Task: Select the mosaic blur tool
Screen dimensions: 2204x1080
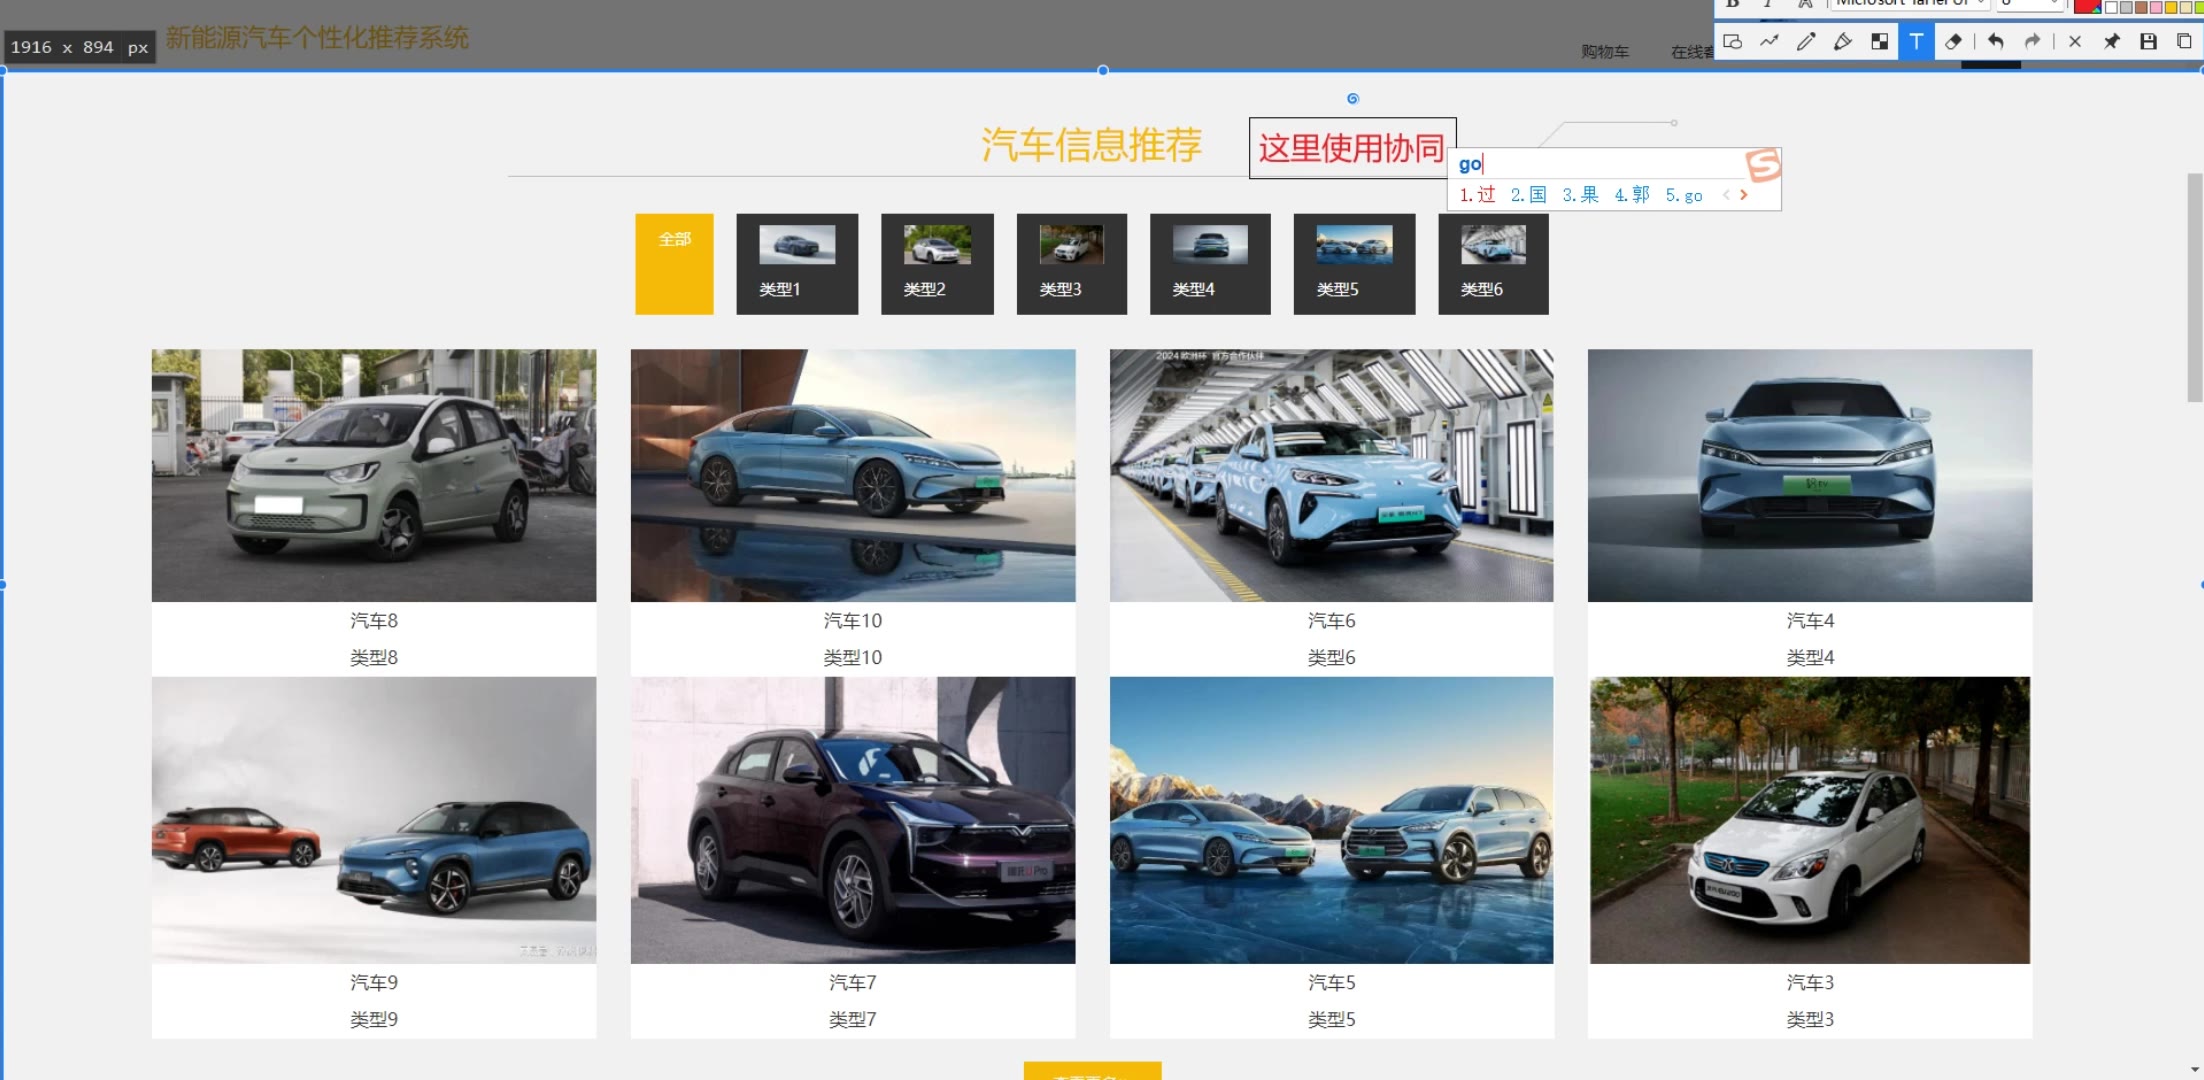Action: click(x=1880, y=42)
